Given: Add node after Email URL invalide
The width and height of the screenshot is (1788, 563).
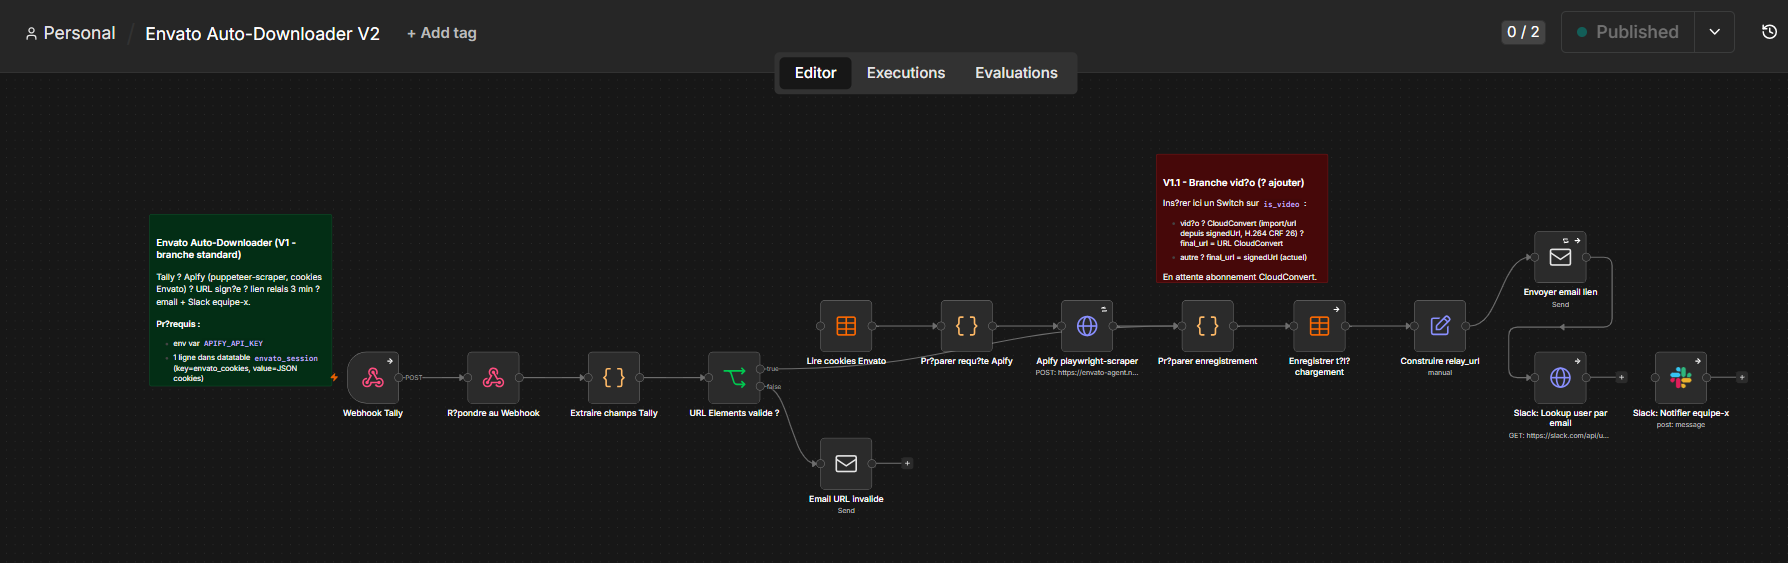Looking at the screenshot, I should tap(907, 464).
